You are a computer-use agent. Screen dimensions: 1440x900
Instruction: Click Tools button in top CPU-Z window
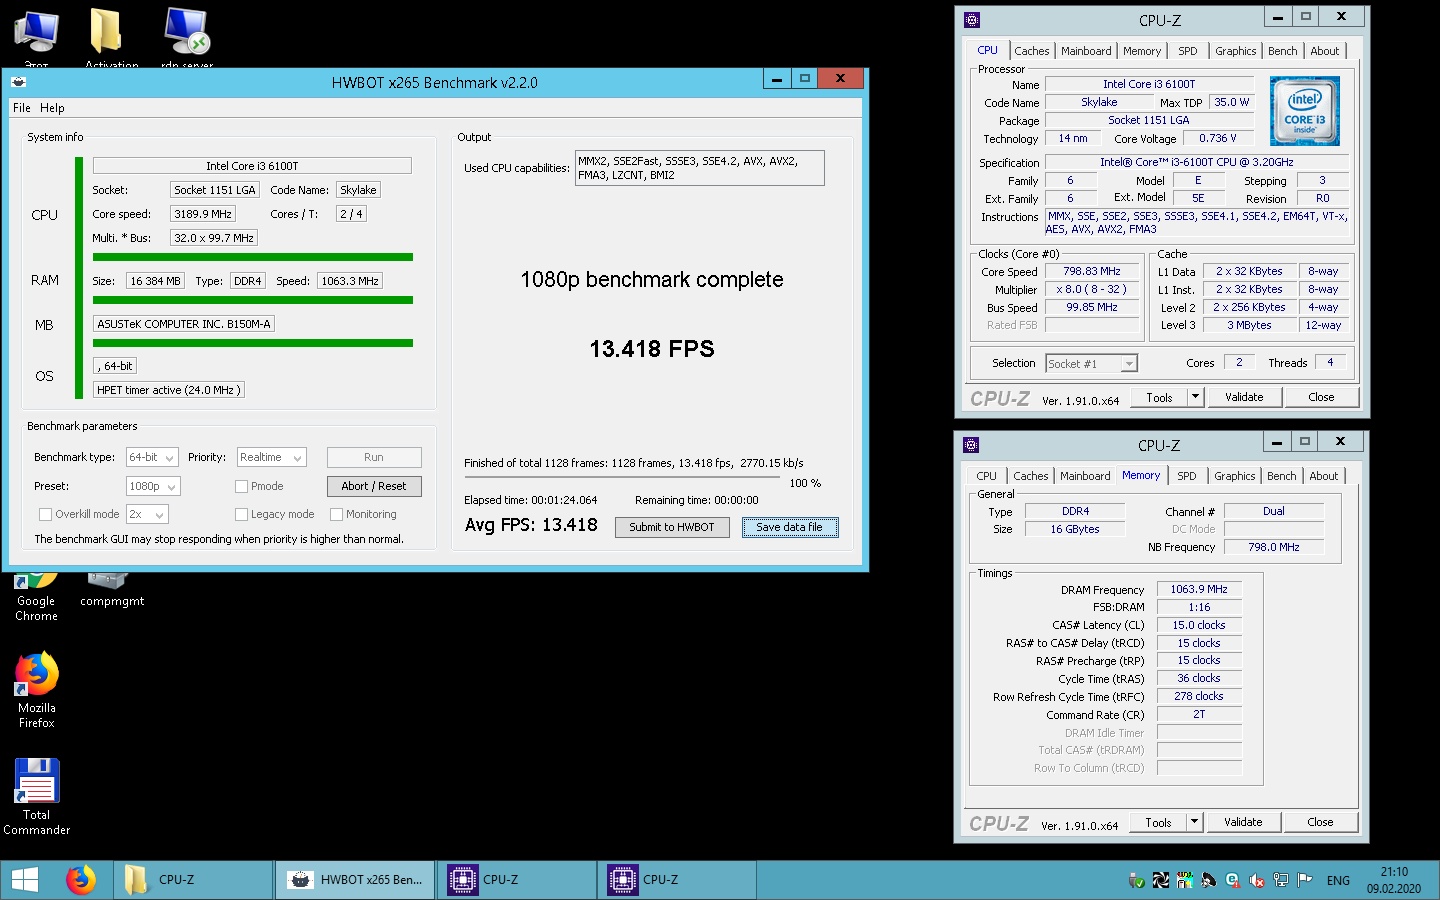(x=1160, y=397)
